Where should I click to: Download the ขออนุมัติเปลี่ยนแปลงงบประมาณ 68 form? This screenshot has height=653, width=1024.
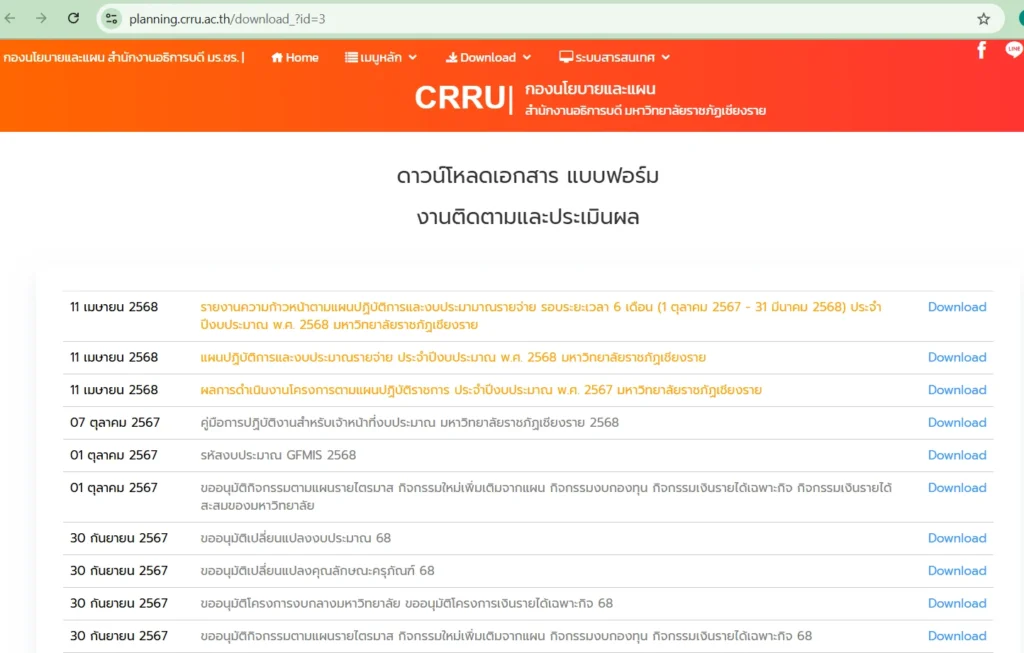(957, 538)
